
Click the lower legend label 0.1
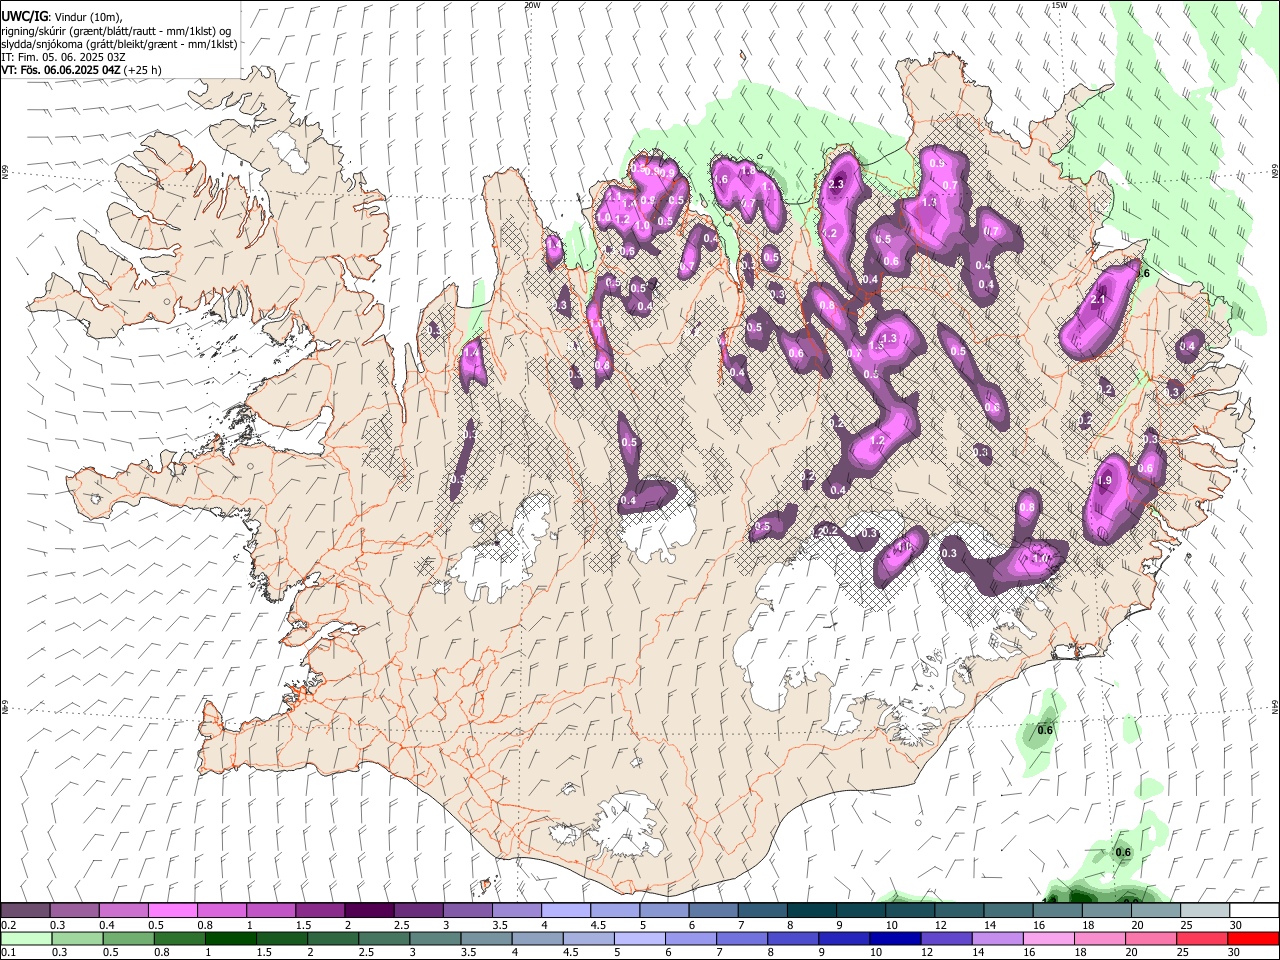(x=8, y=953)
